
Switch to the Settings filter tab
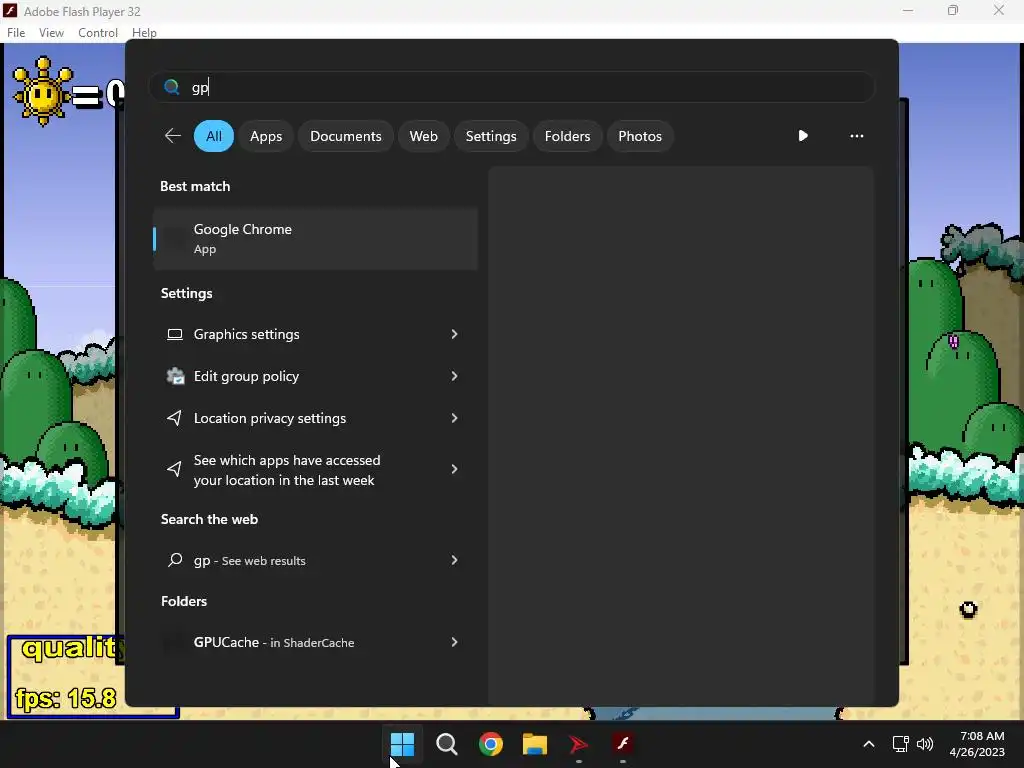[491, 136]
